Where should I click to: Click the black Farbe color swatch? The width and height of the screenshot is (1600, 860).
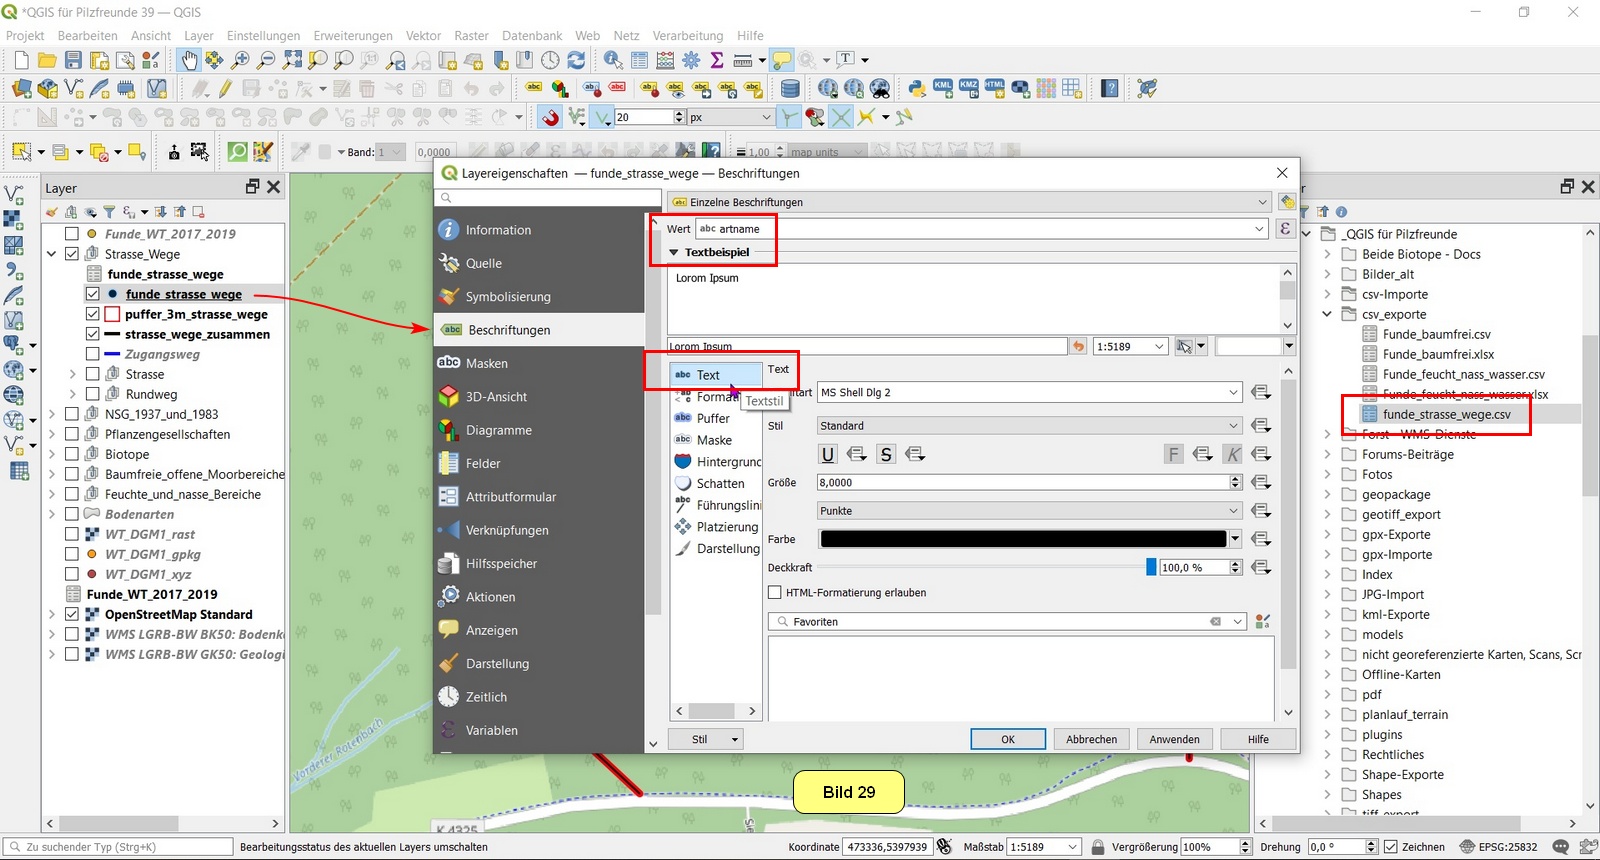[x=1022, y=539]
